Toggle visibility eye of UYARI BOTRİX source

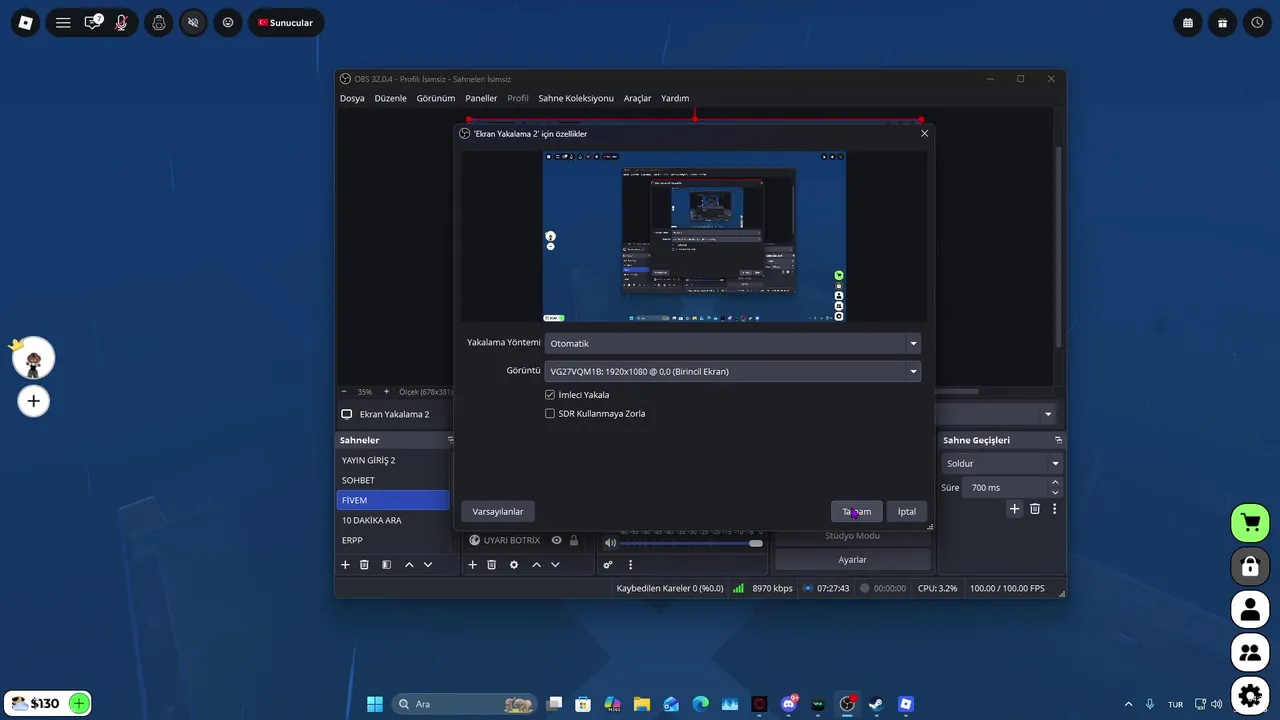point(557,540)
